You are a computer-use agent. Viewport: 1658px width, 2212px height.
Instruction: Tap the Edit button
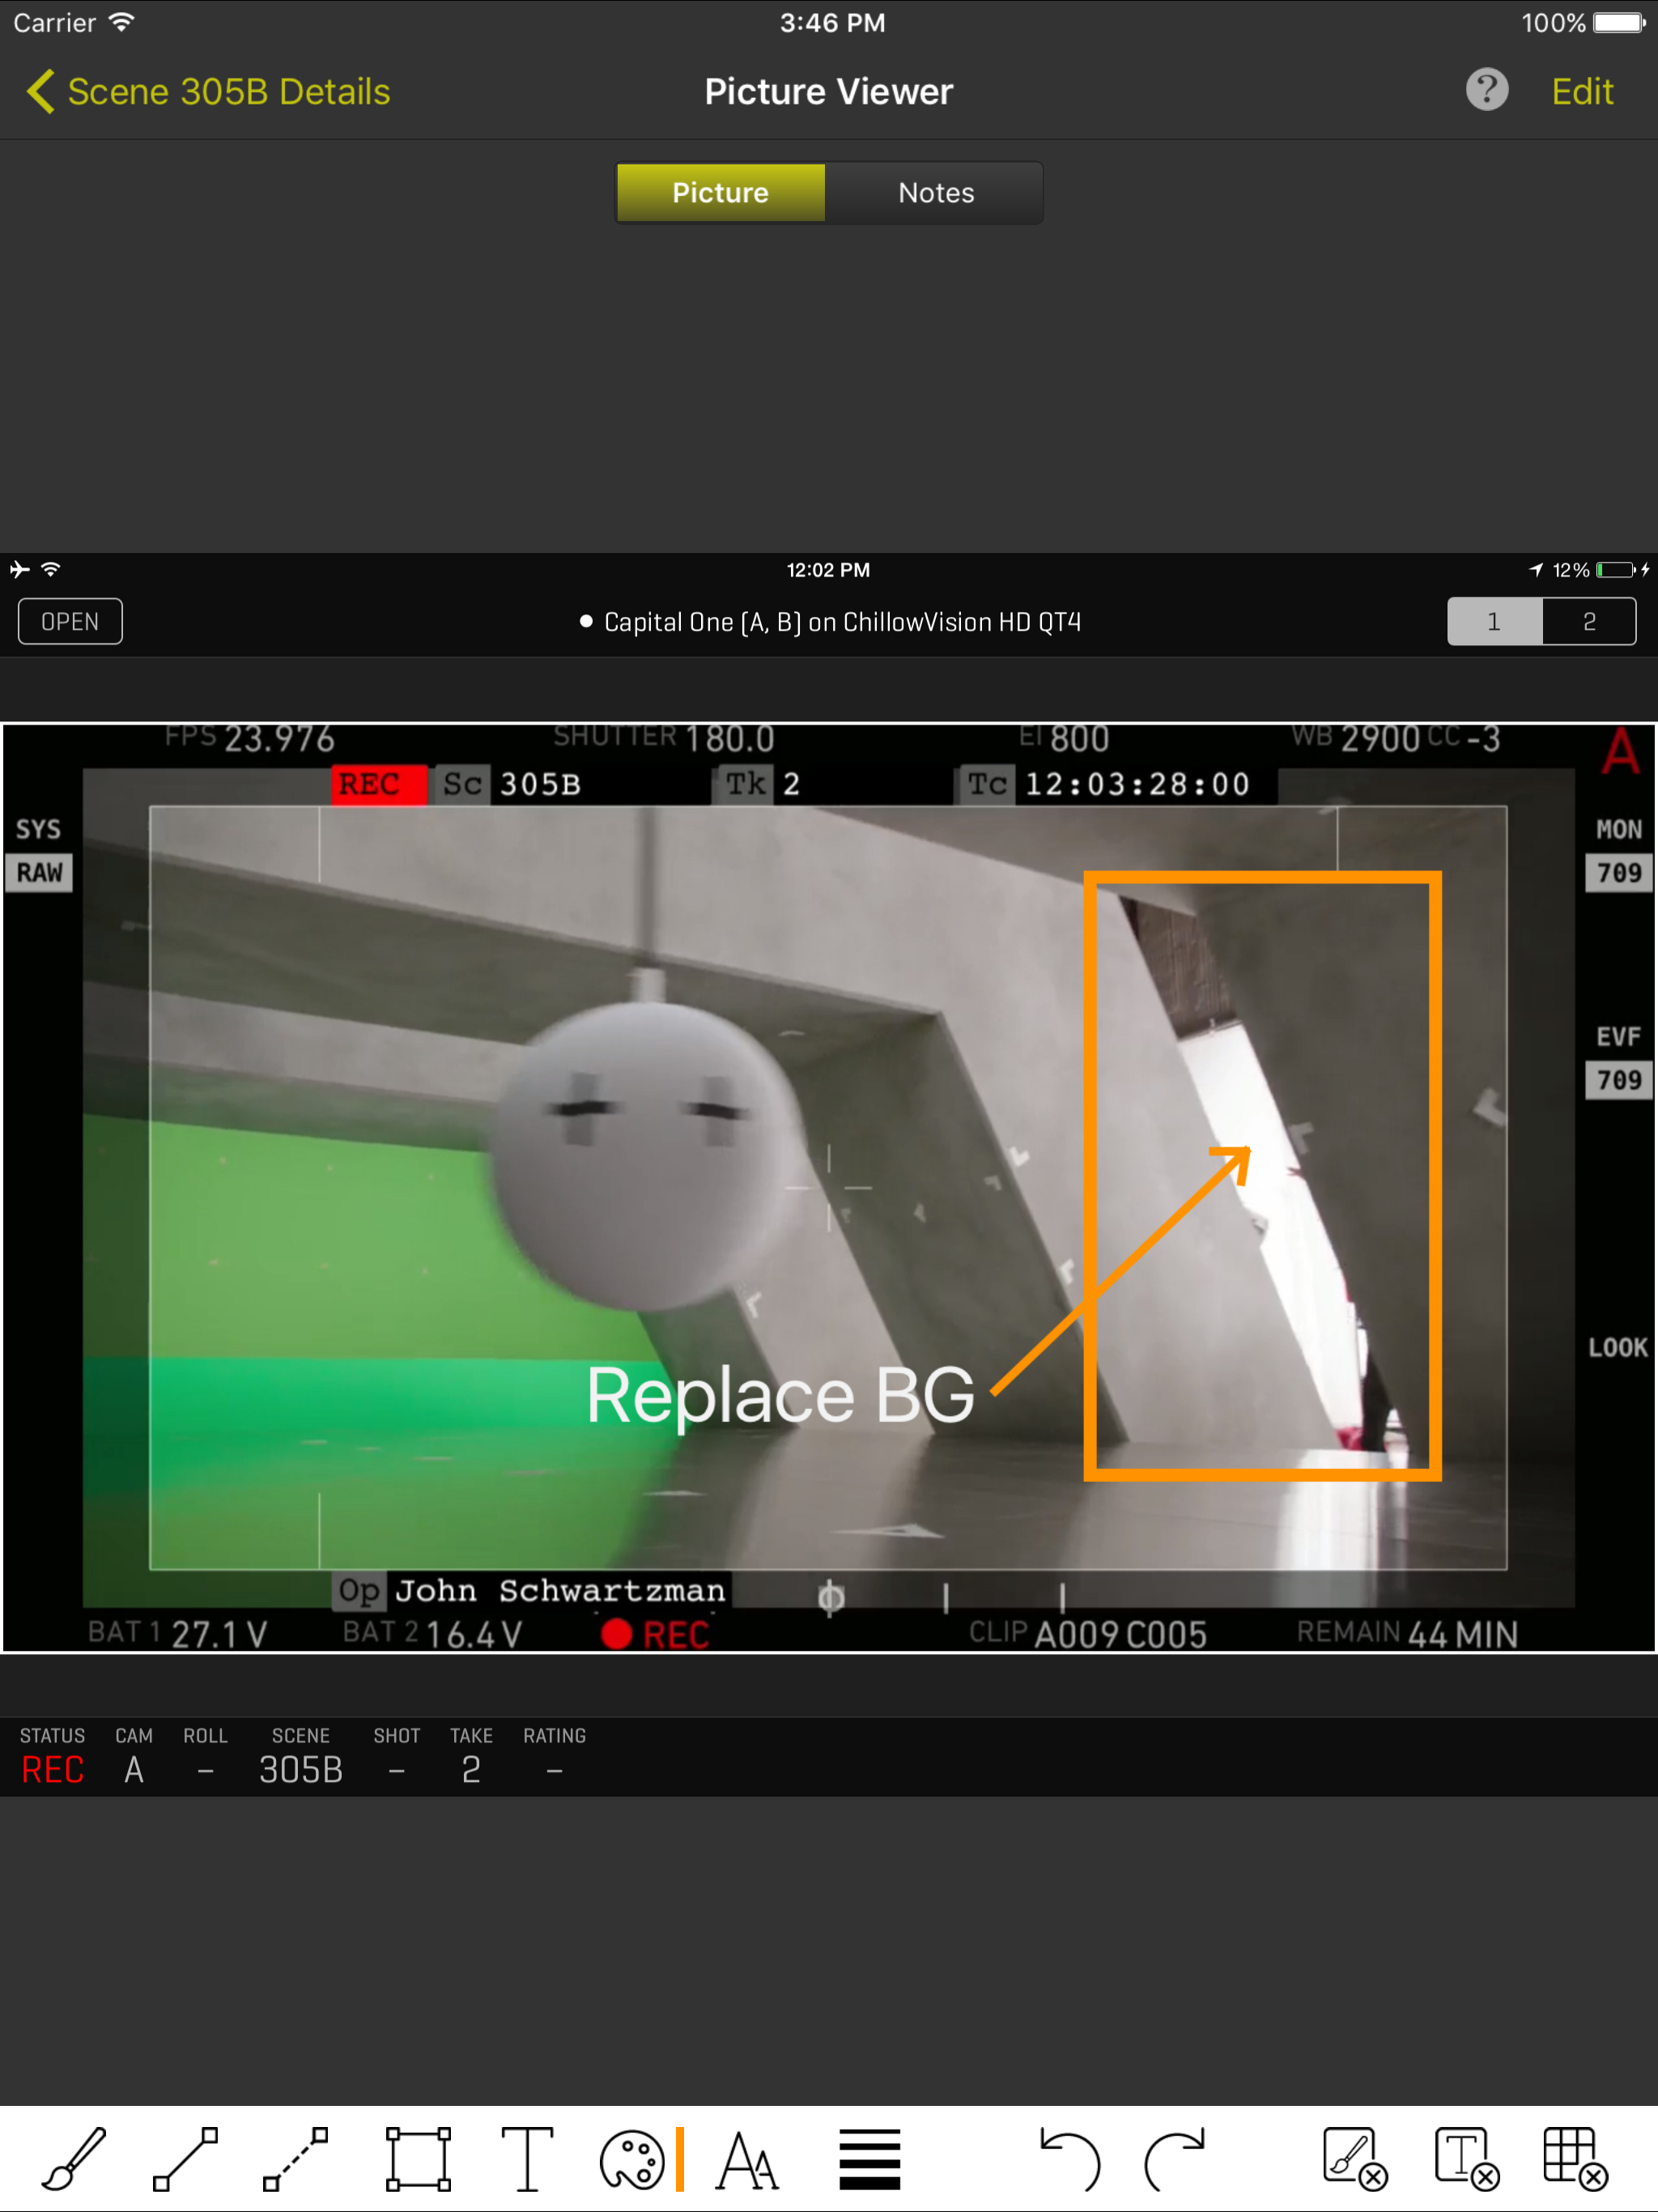[1581, 91]
